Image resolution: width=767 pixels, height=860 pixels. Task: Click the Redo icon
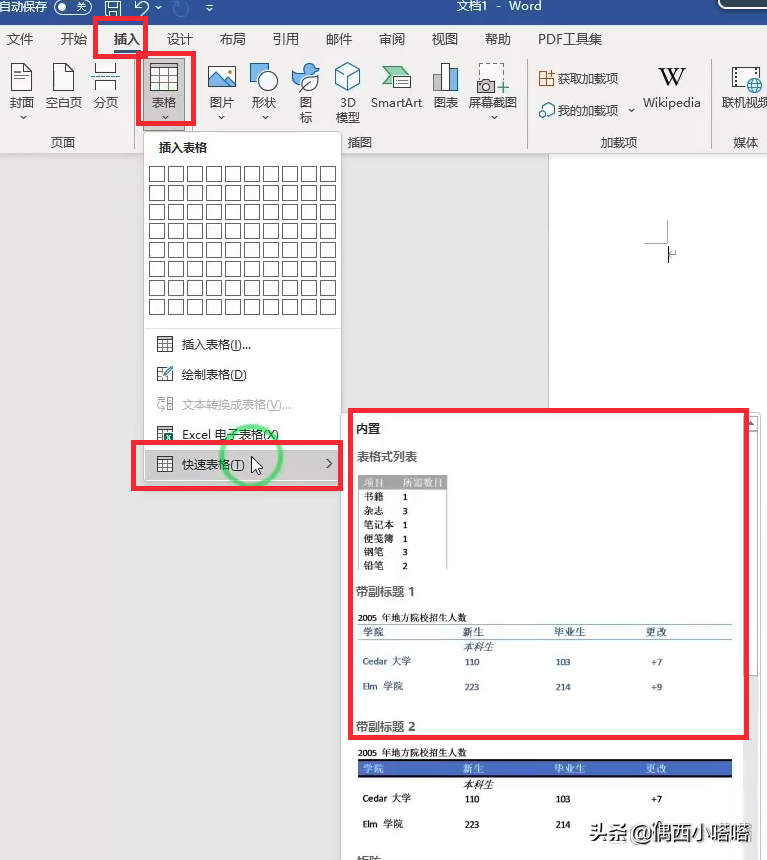pos(181,8)
